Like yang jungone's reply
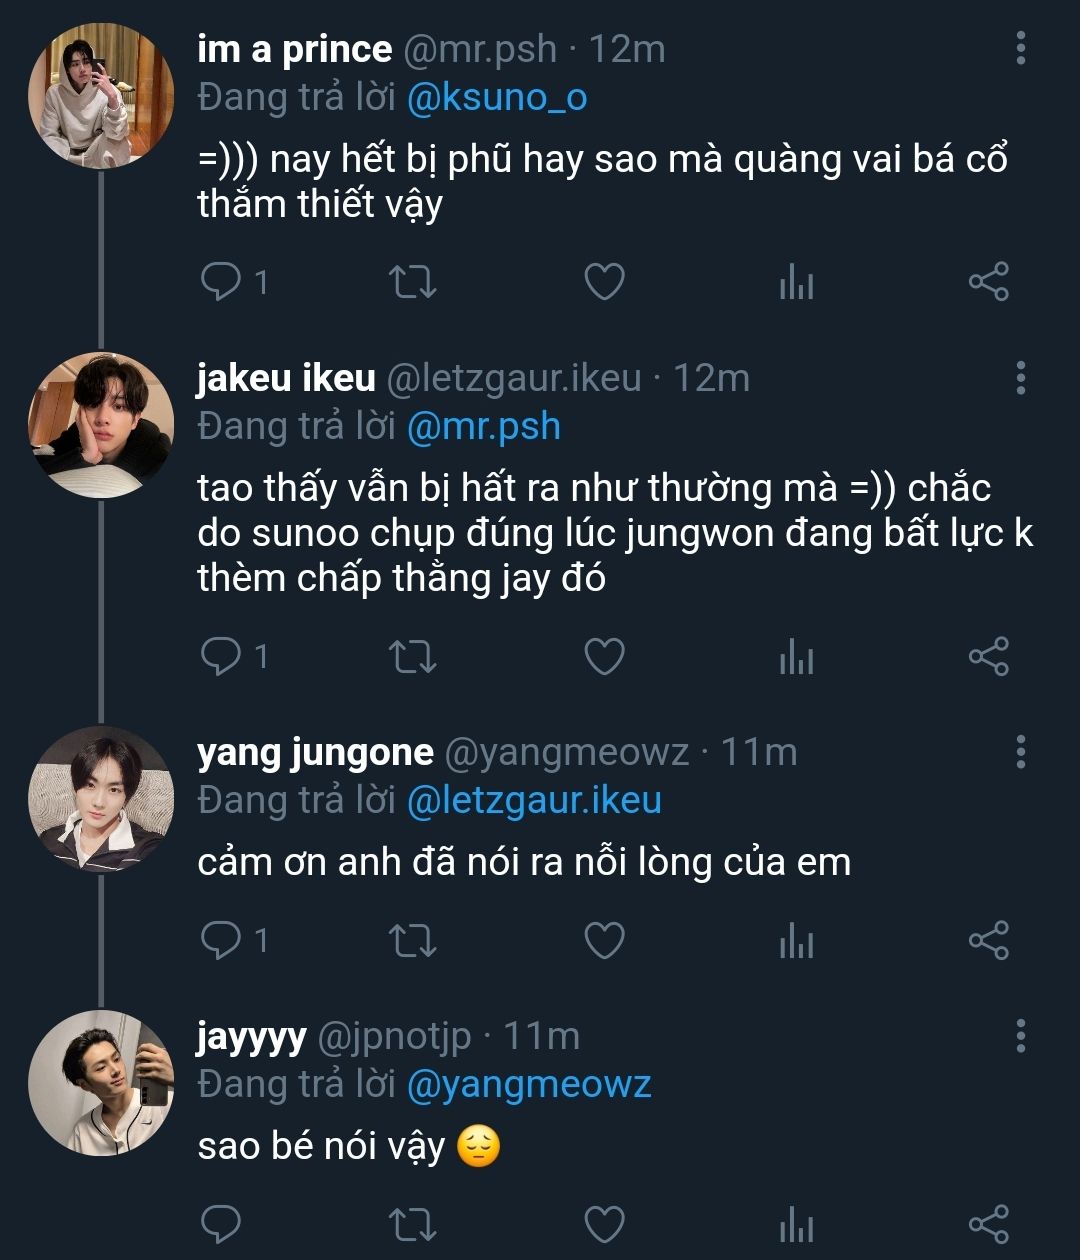 click(604, 940)
